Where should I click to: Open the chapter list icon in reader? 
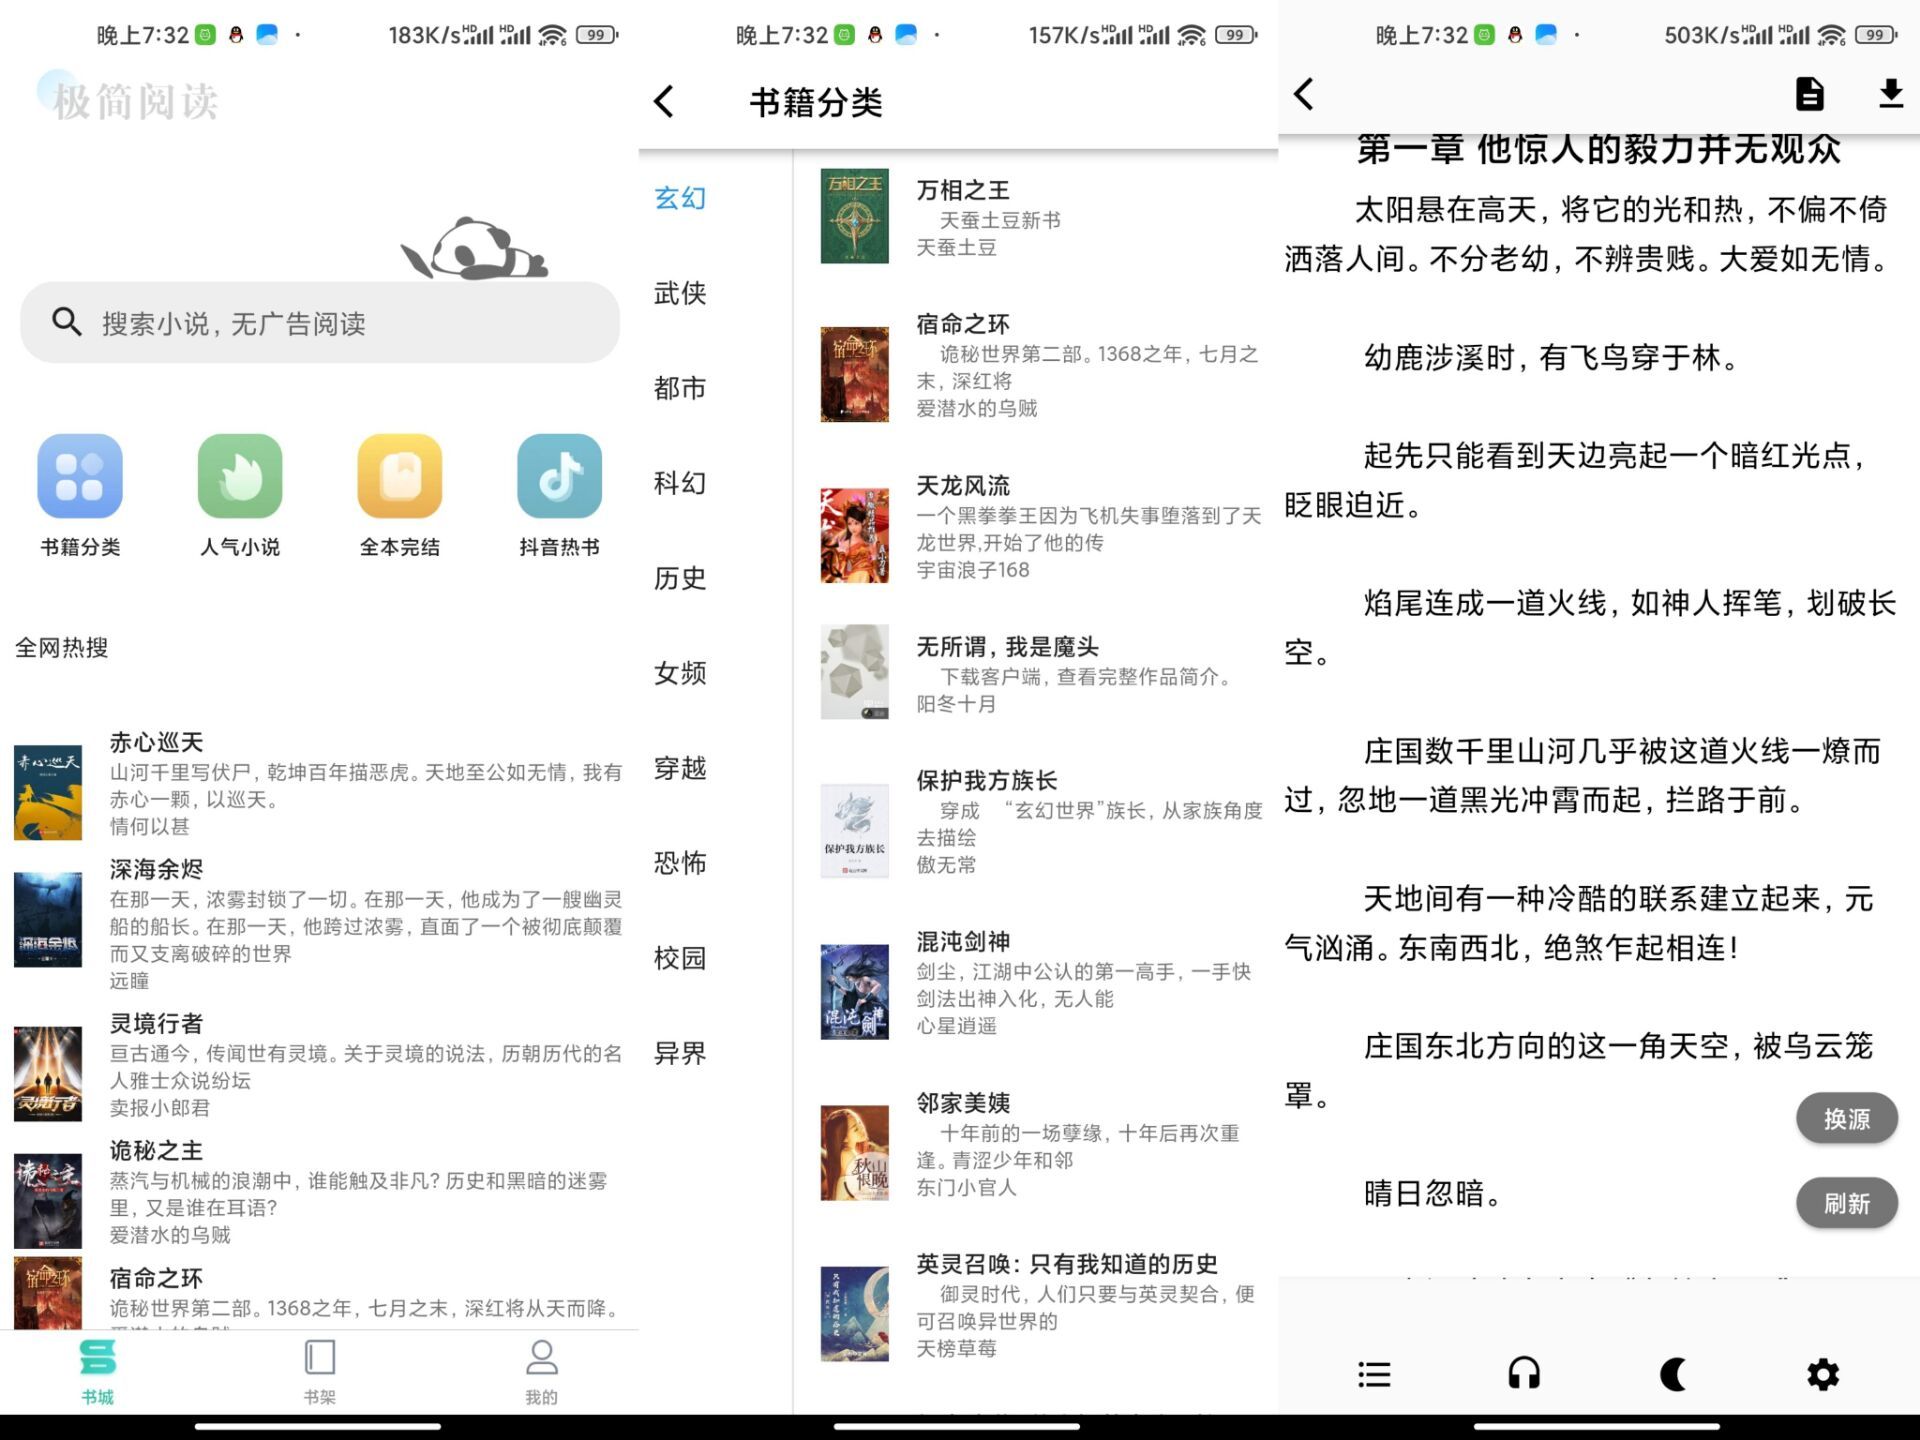click(1374, 1374)
